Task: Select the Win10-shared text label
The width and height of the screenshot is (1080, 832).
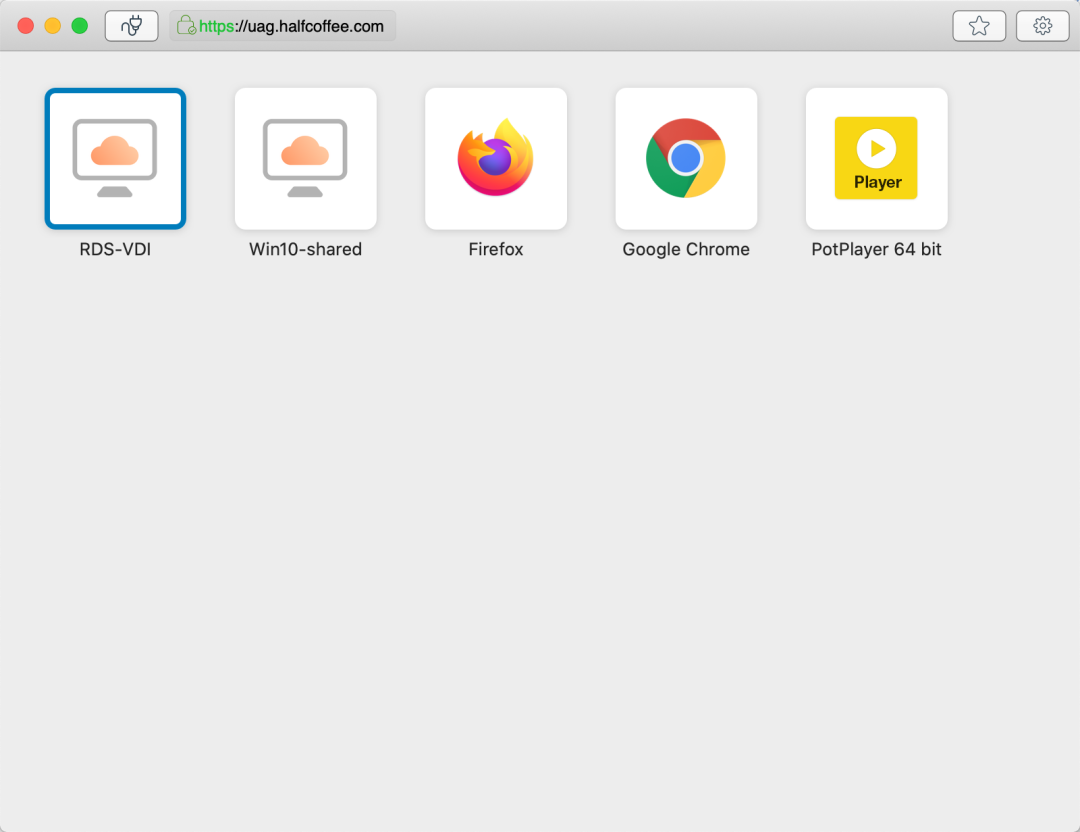Action: coord(306,249)
